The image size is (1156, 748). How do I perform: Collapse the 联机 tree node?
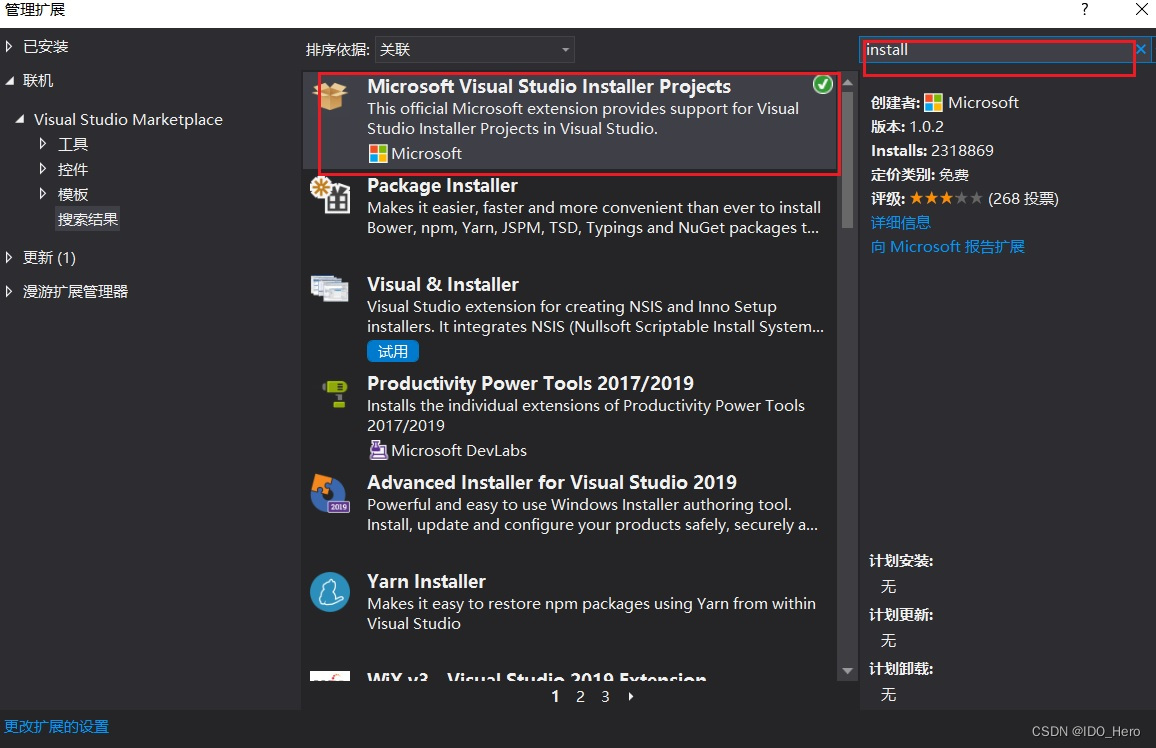coord(10,80)
